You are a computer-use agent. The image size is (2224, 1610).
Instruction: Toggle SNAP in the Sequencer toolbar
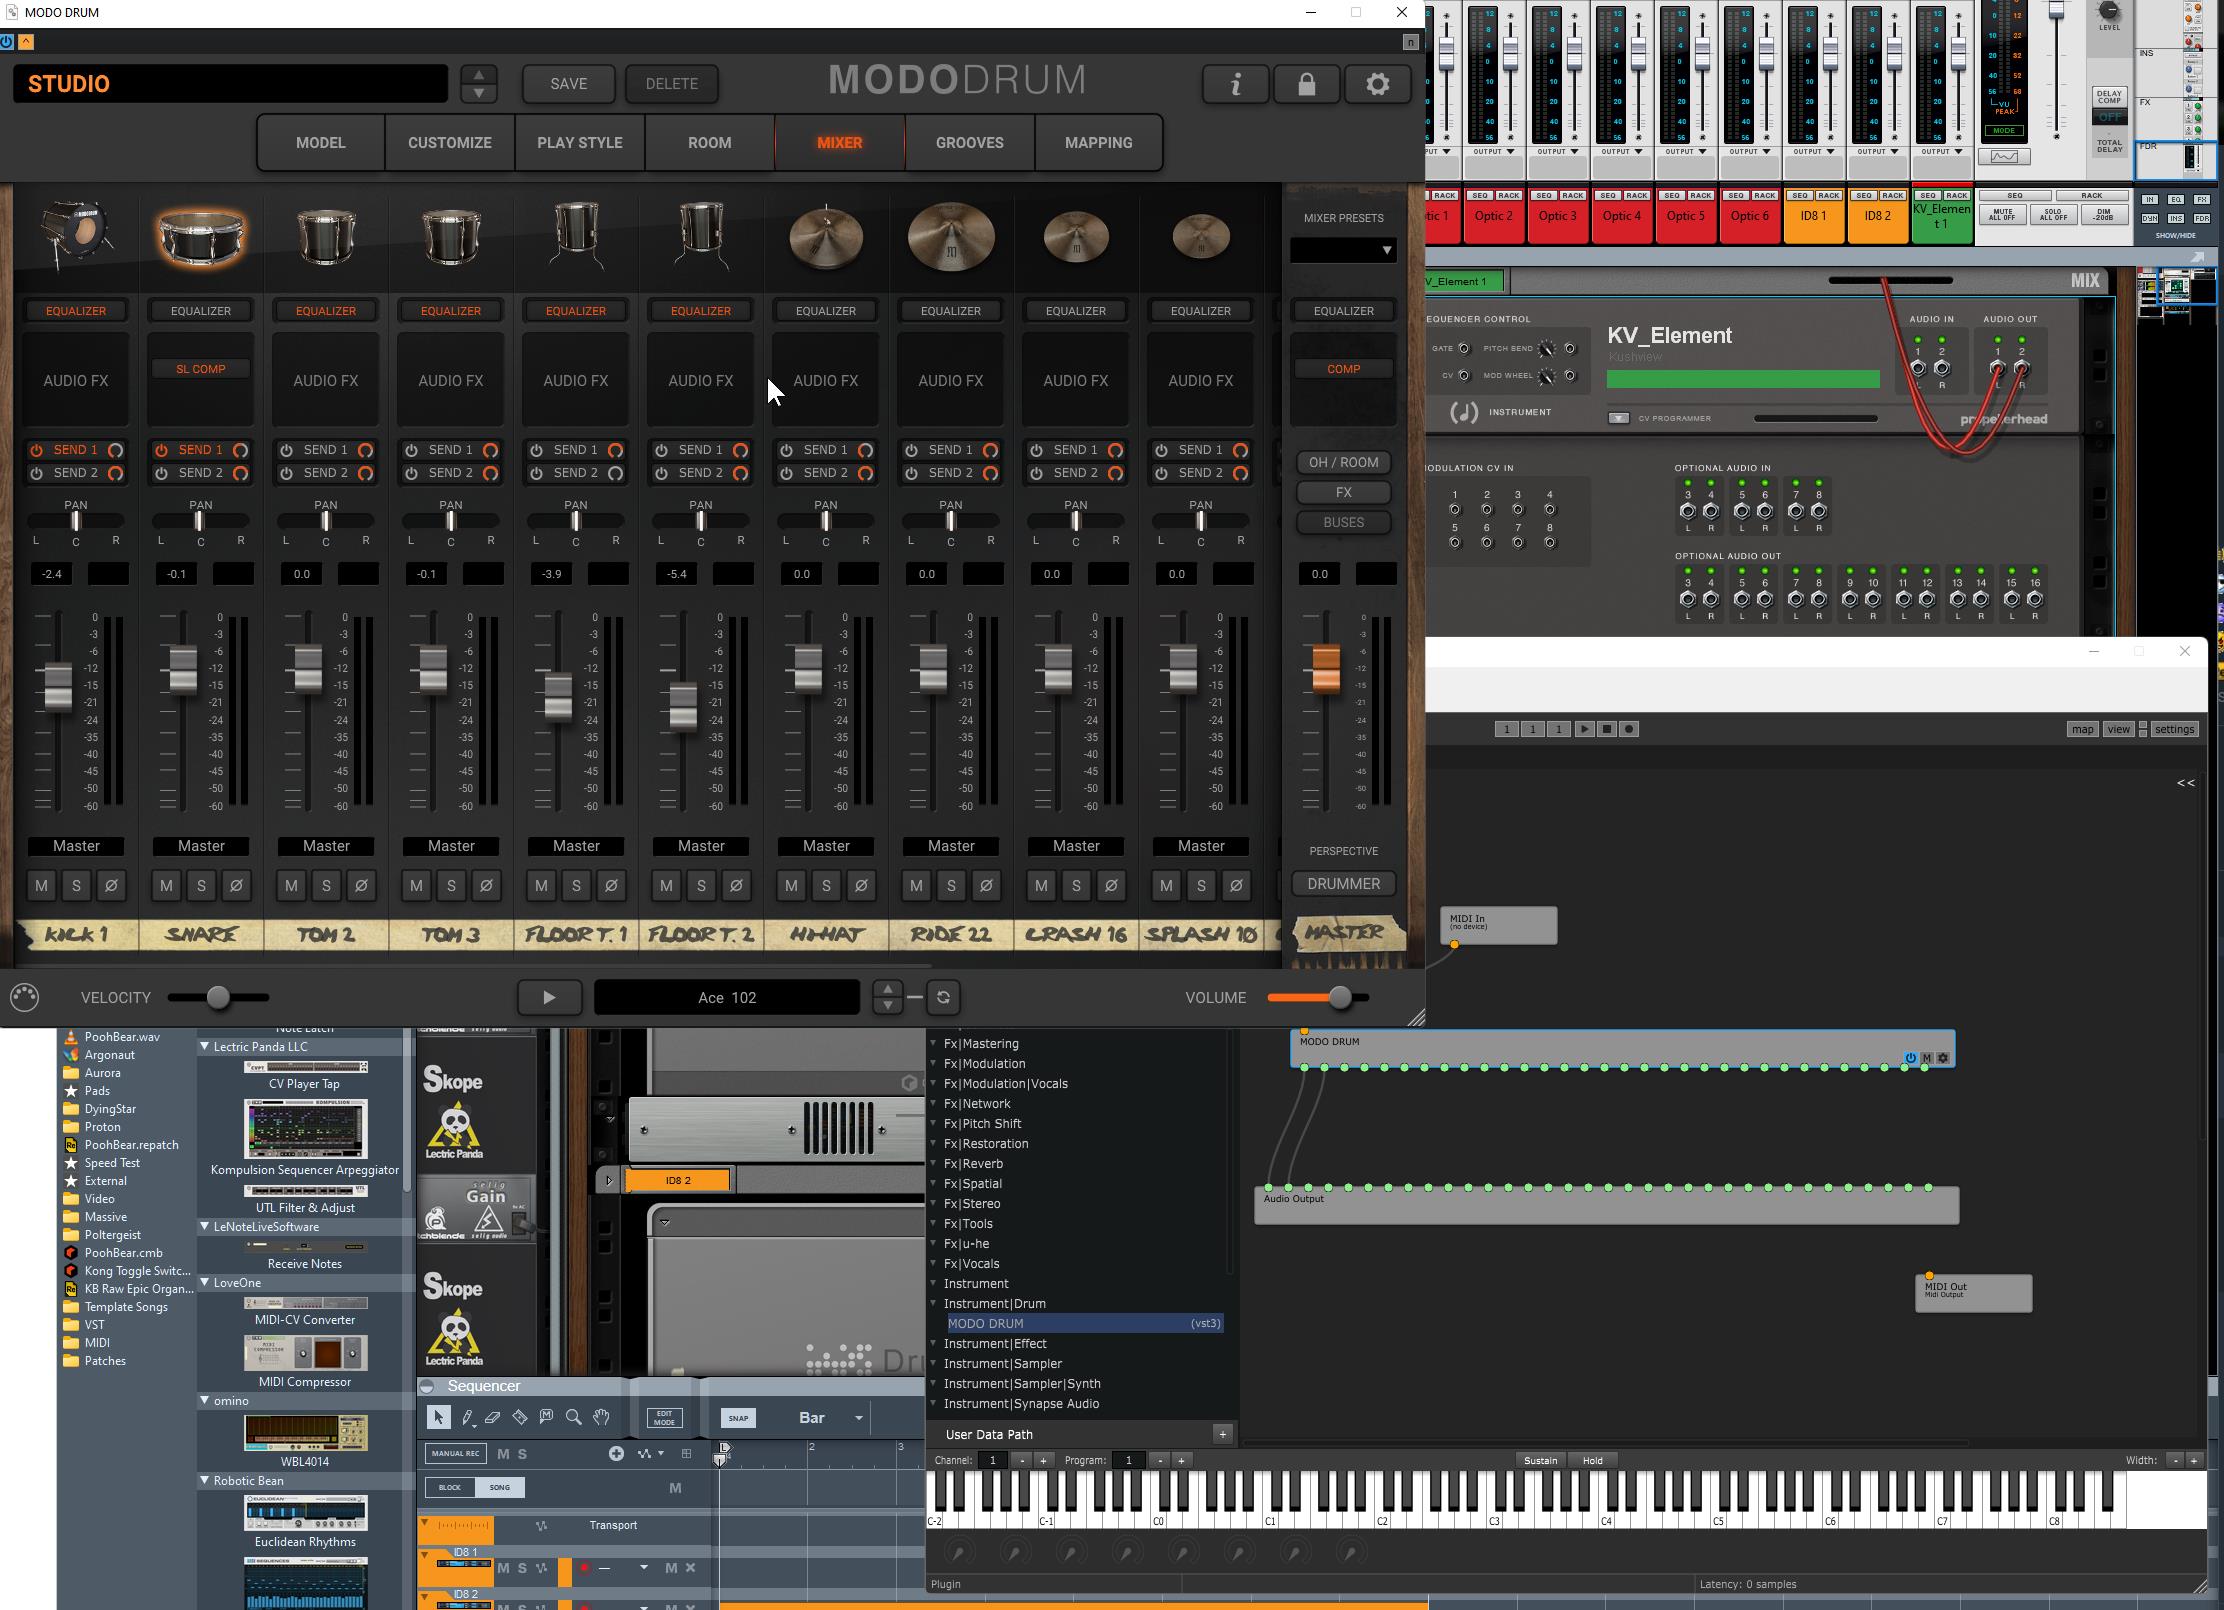pyautogui.click(x=738, y=1418)
